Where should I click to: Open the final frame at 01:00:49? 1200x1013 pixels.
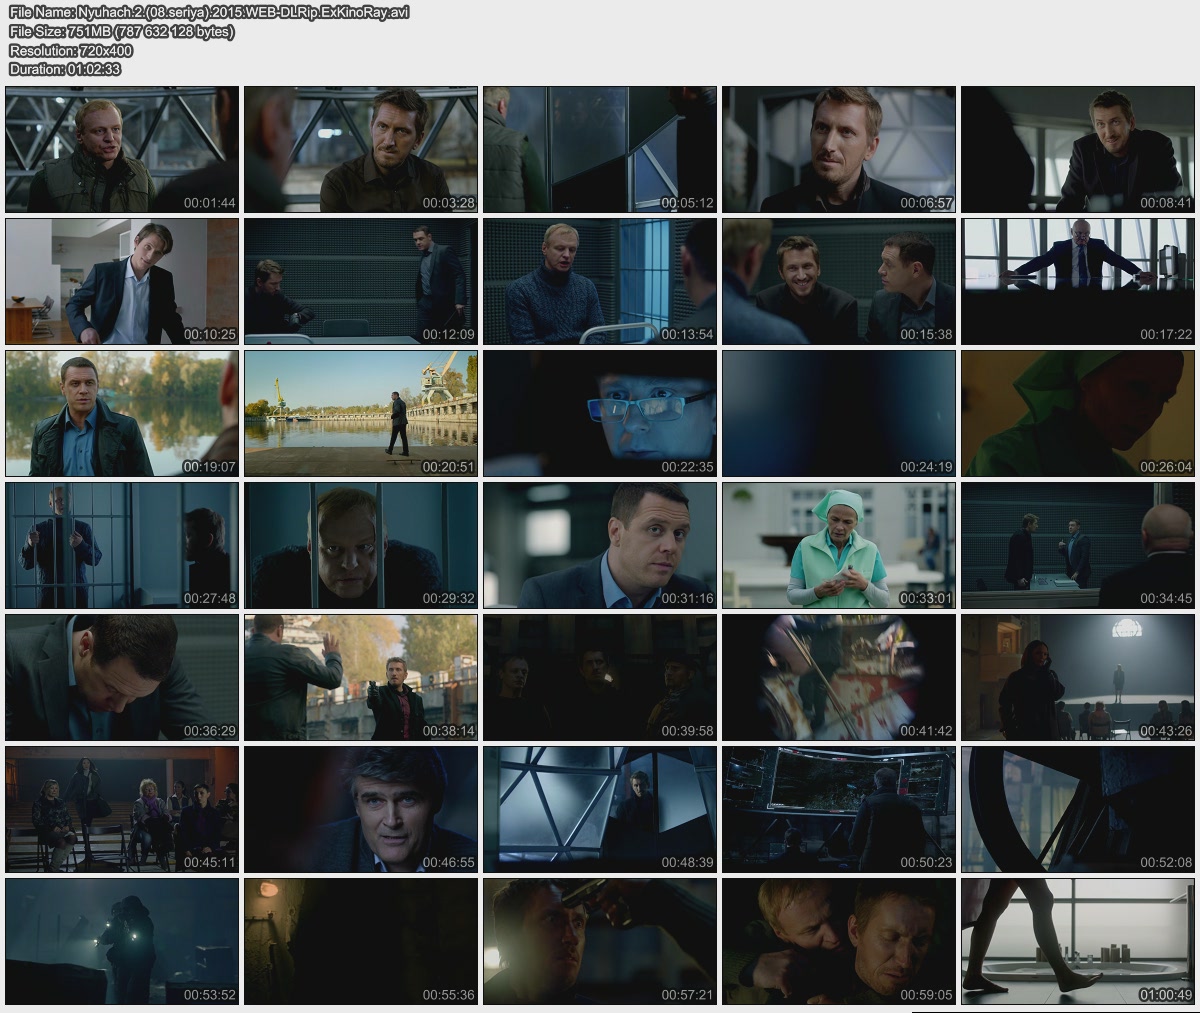point(1078,941)
